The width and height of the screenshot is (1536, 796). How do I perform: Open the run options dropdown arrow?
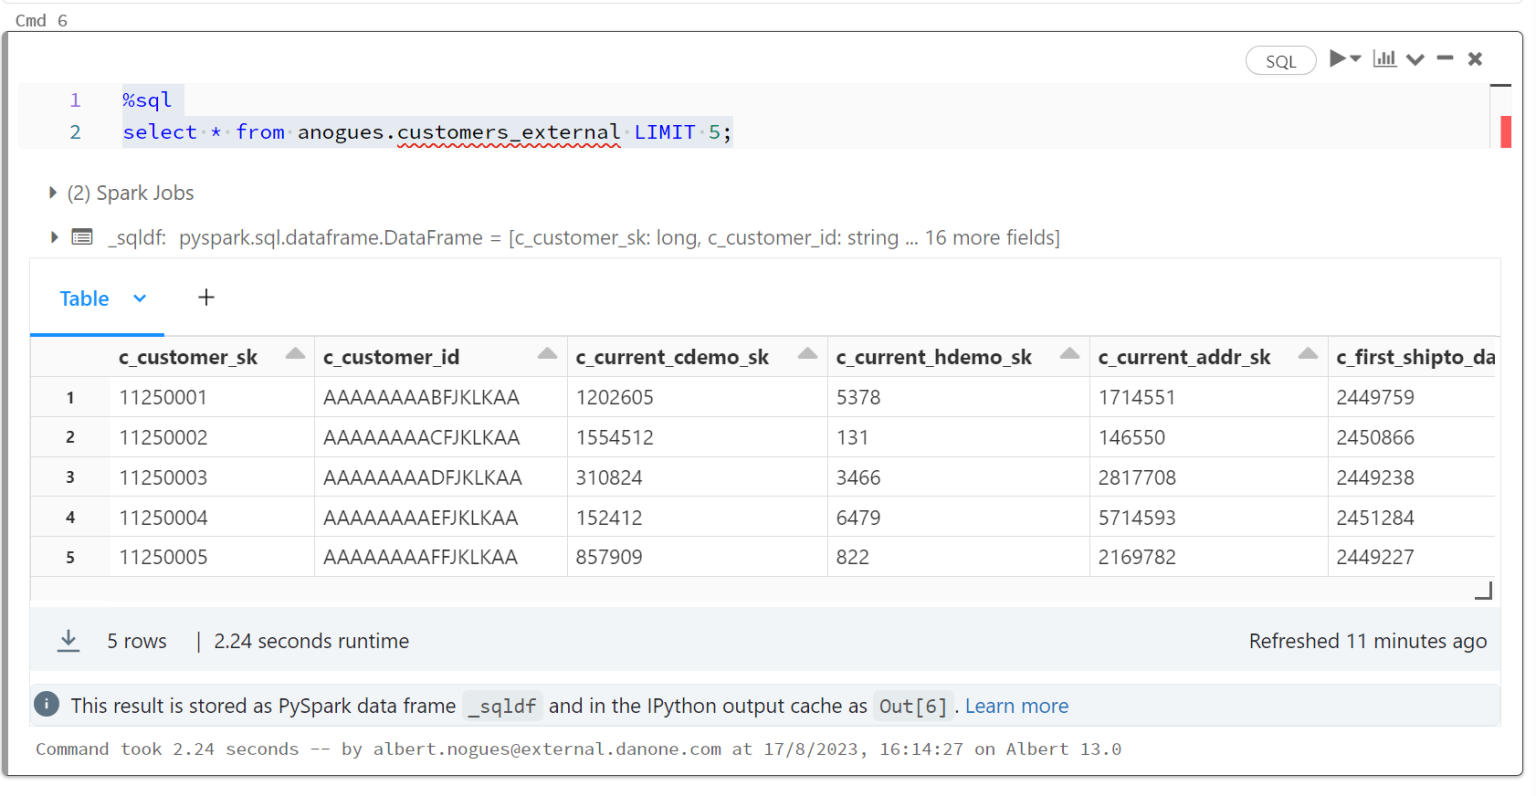pyautogui.click(x=1356, y=59)
